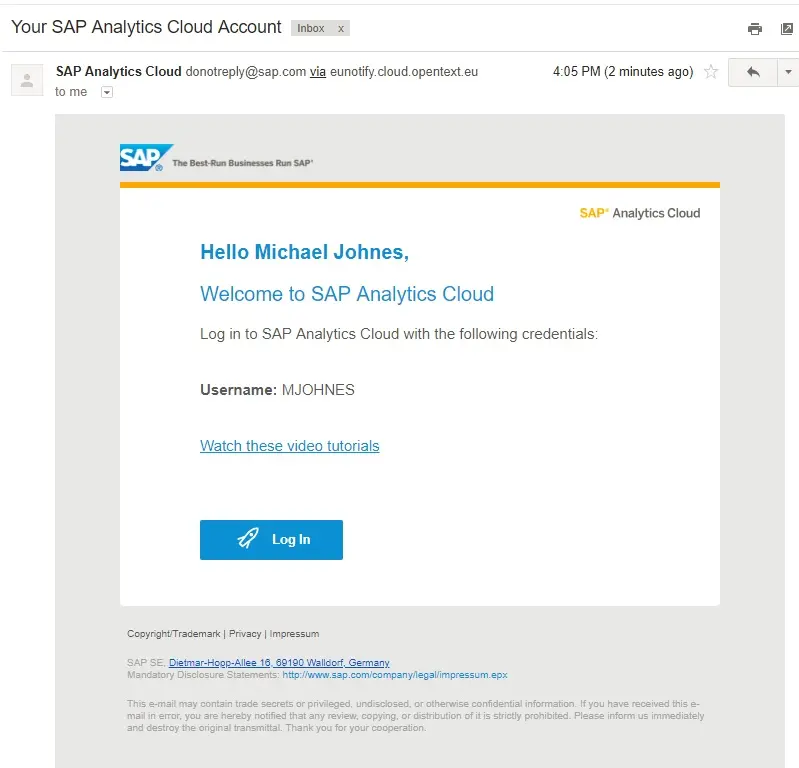The image size is (799, 768).
Task: Click the reply arrow button
Action: pos(753,72)
